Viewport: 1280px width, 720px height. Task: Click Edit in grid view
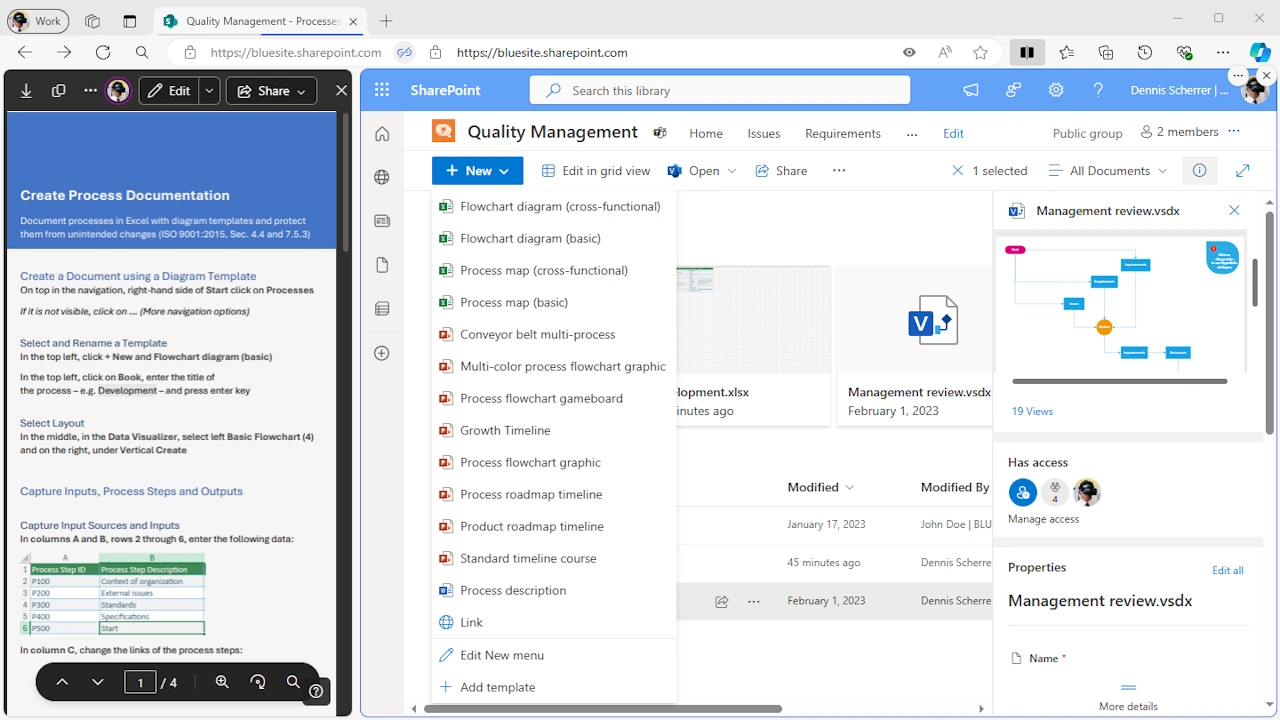click(x=596, y=171)
